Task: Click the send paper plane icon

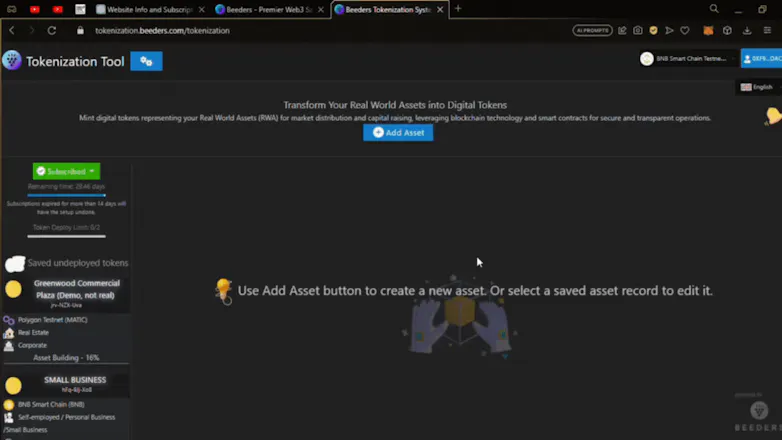Action: click(669, 30)
